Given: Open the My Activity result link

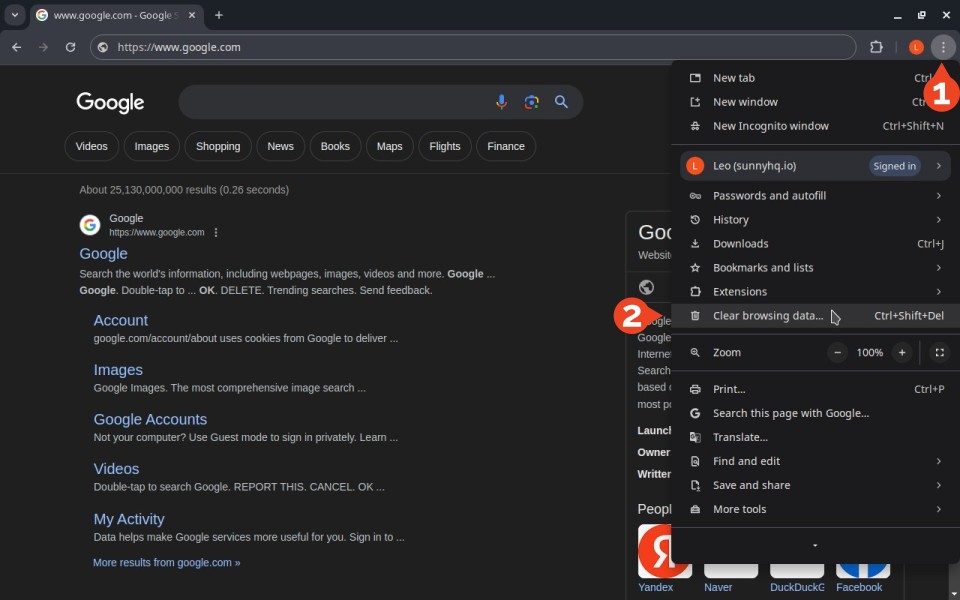Looking at the screenshot, I should pyautogui.click(x=129, y=519).
